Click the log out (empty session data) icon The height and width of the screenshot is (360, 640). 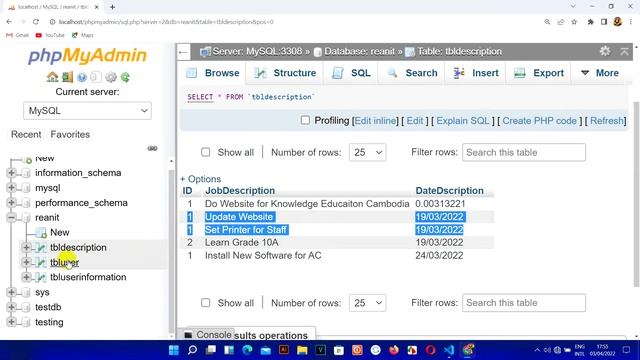67,77
